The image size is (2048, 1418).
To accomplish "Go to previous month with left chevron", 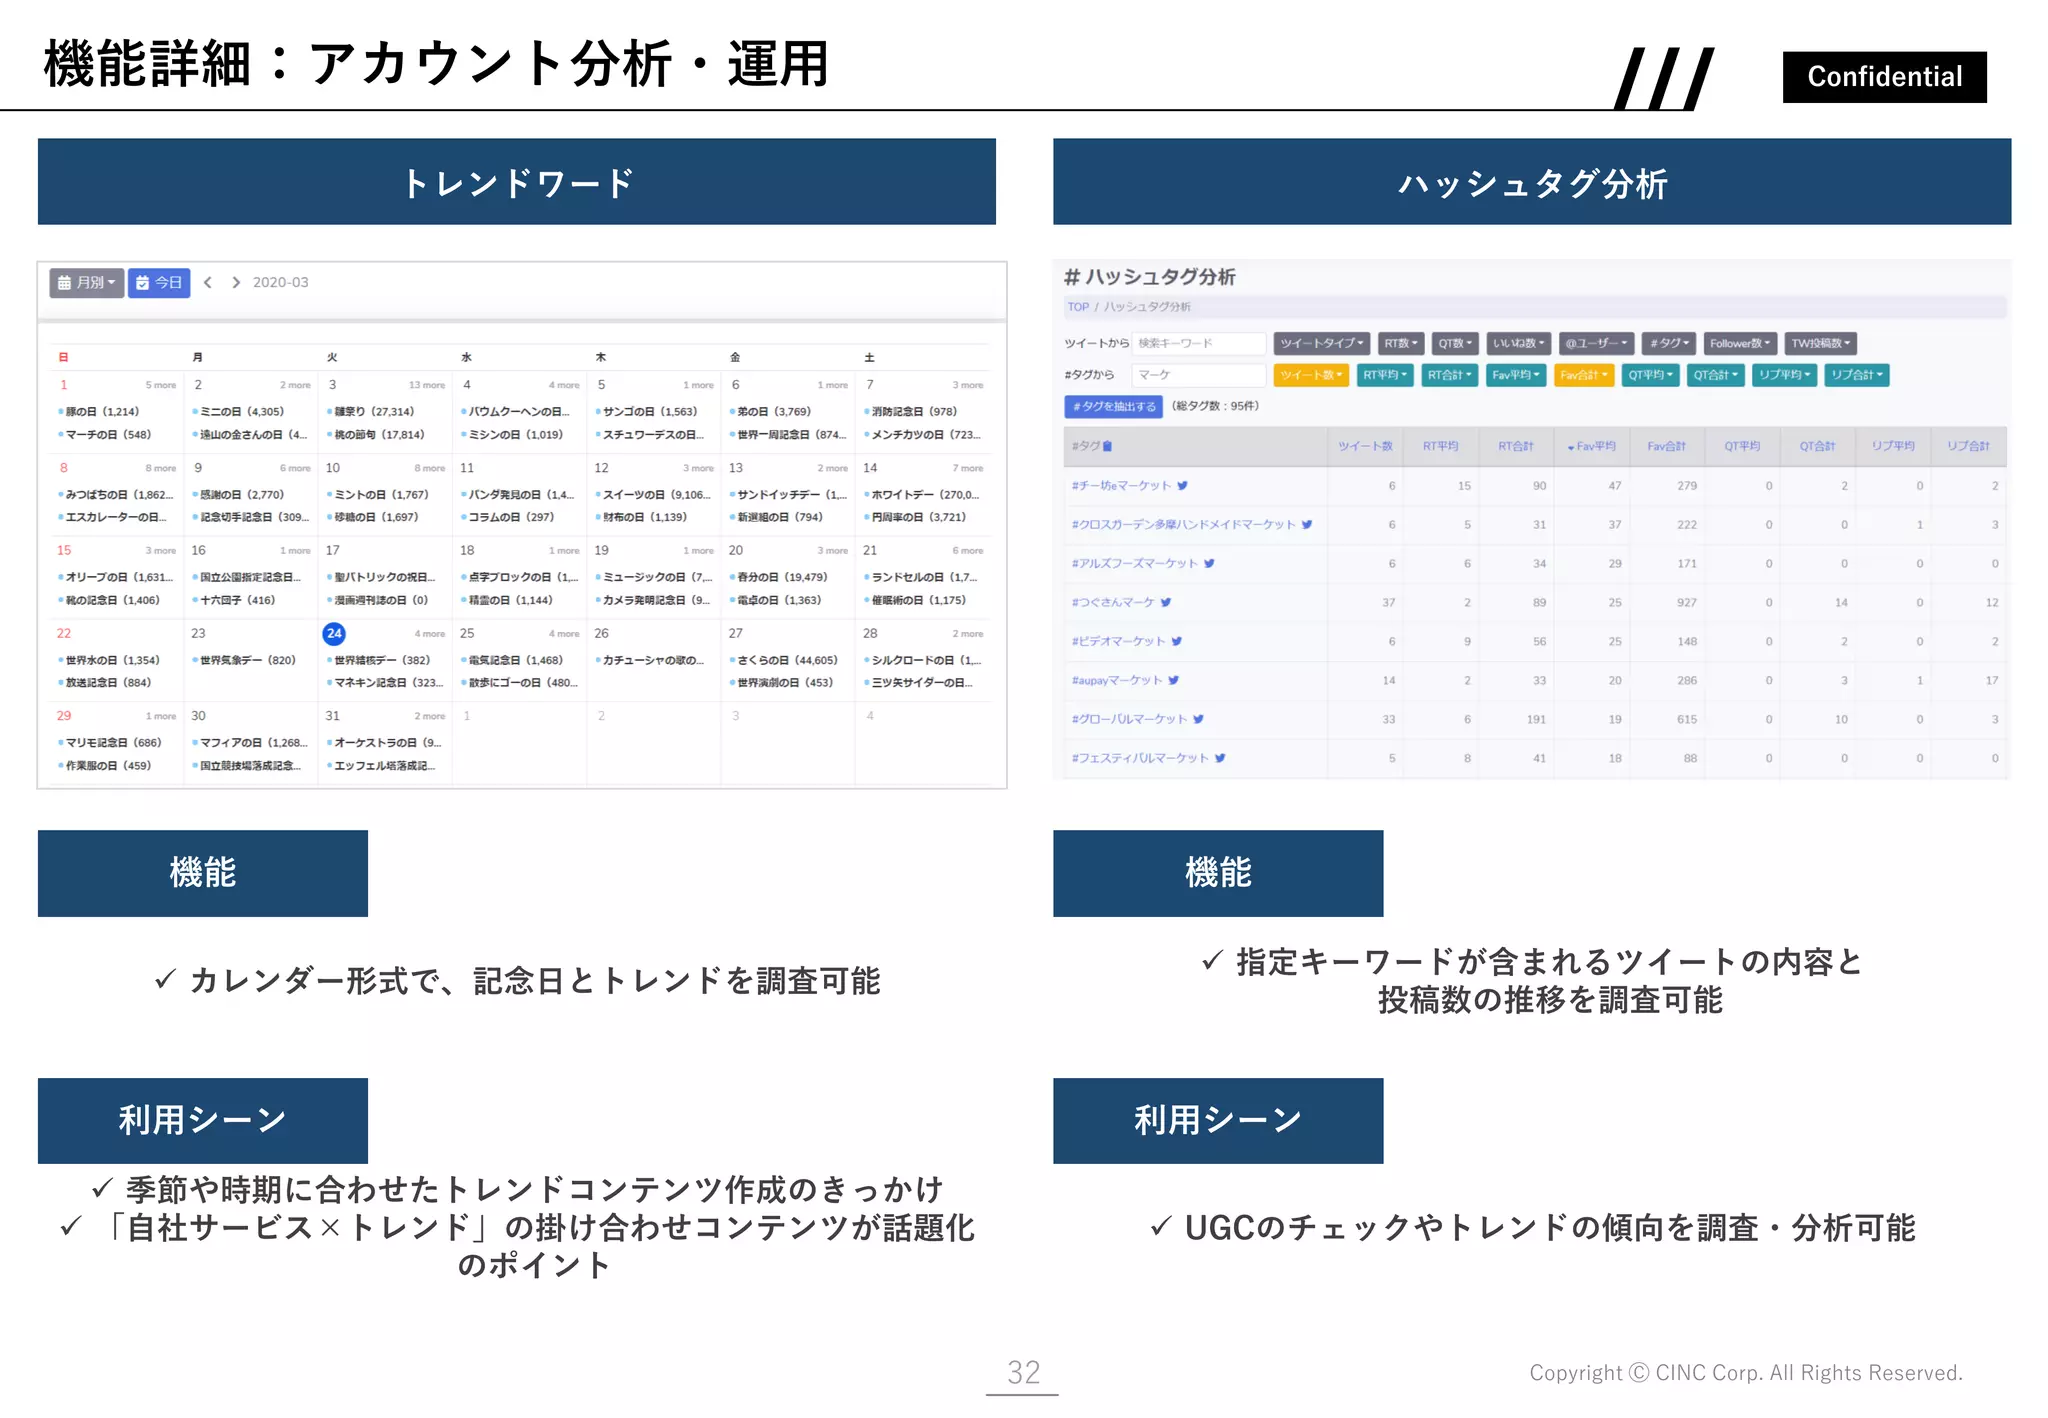I will 208,283.
